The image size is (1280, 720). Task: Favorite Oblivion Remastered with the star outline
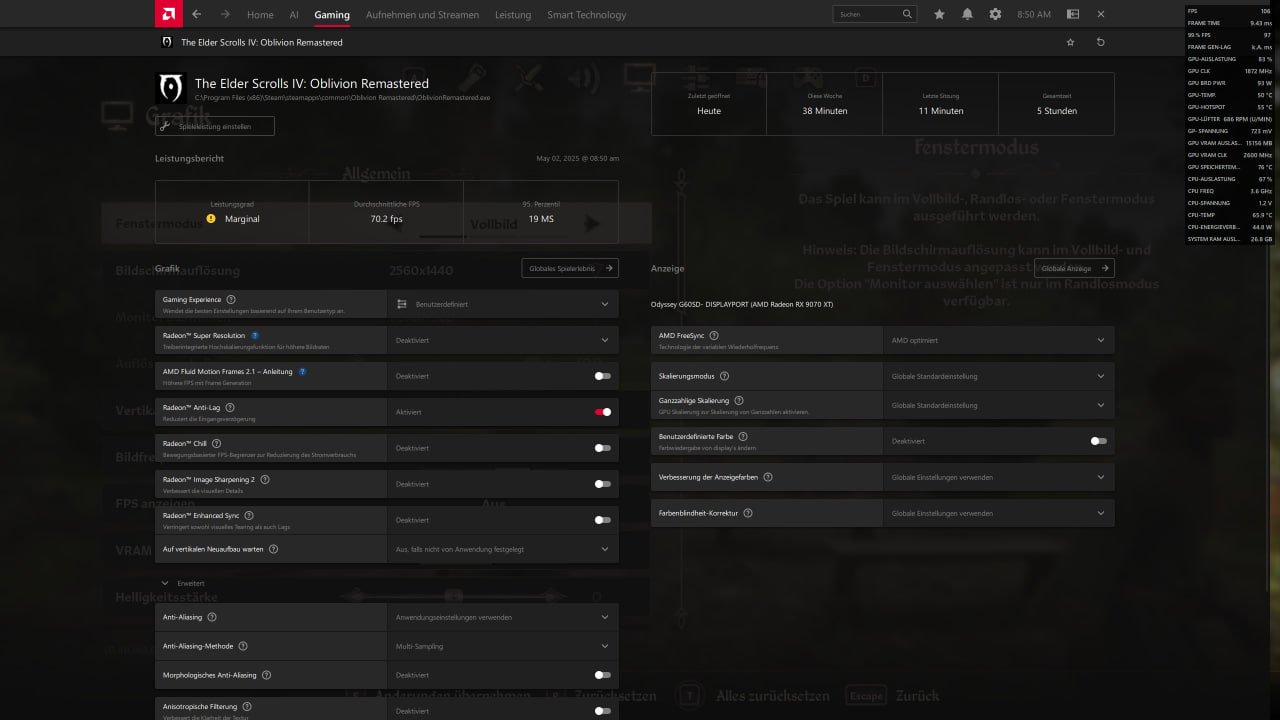click(x=1071, y=42)
